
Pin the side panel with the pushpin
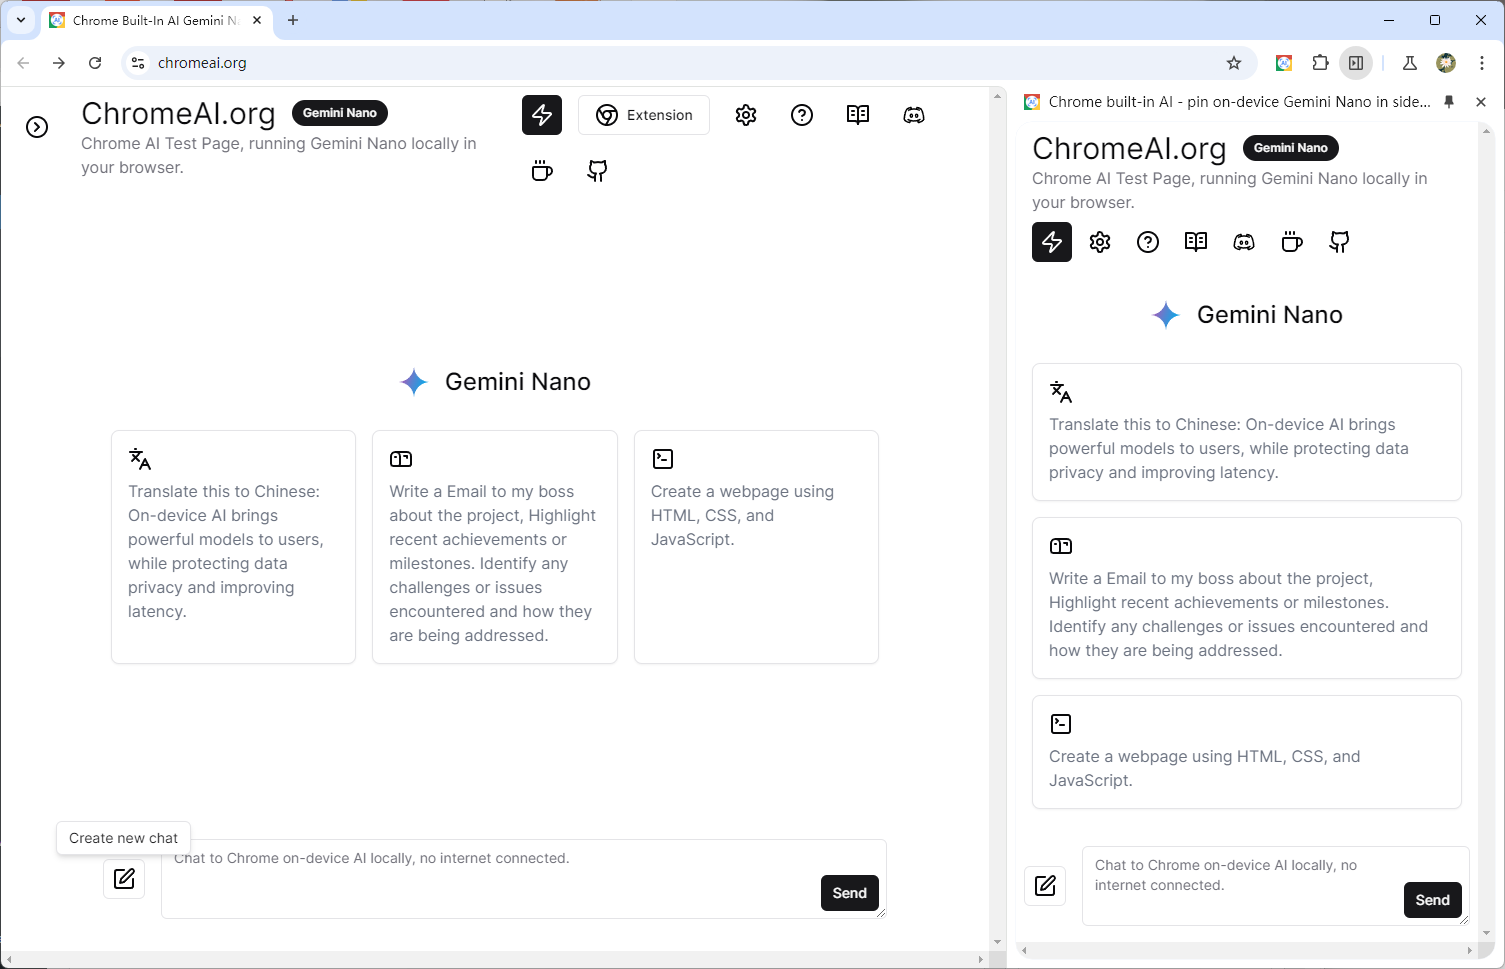[1449, 102]
